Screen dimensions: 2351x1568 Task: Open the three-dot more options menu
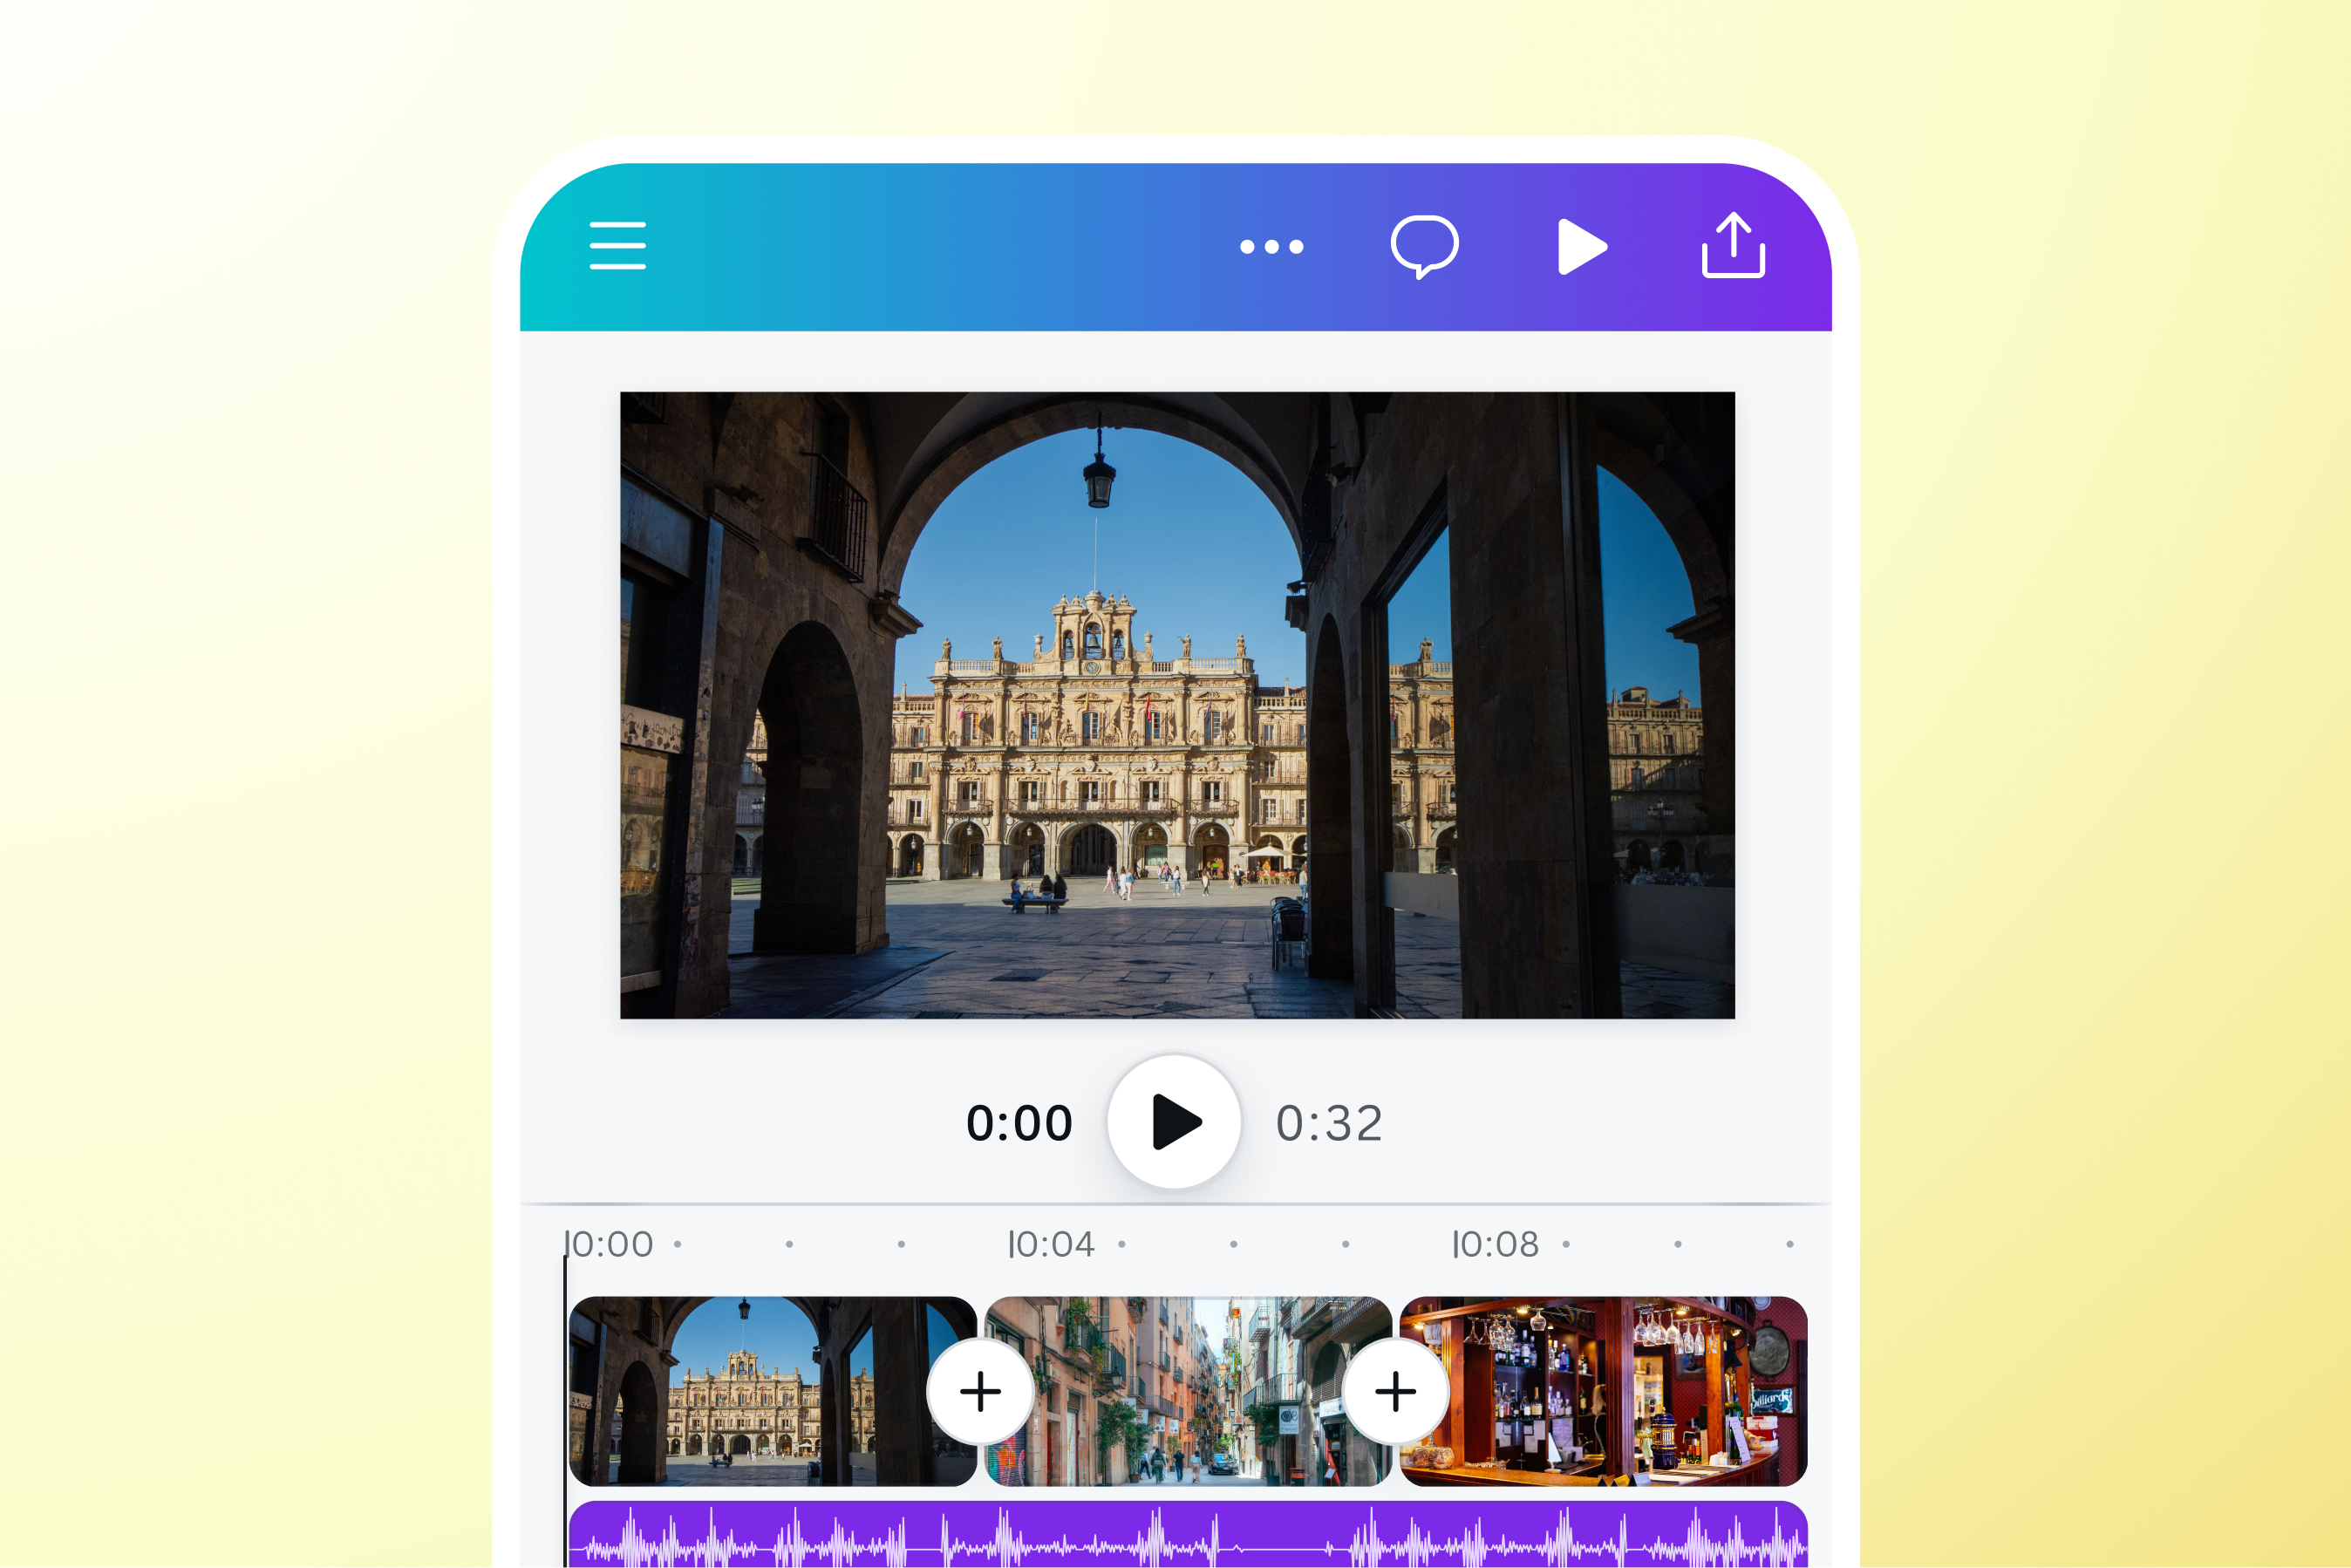[x=1271, y=247]
